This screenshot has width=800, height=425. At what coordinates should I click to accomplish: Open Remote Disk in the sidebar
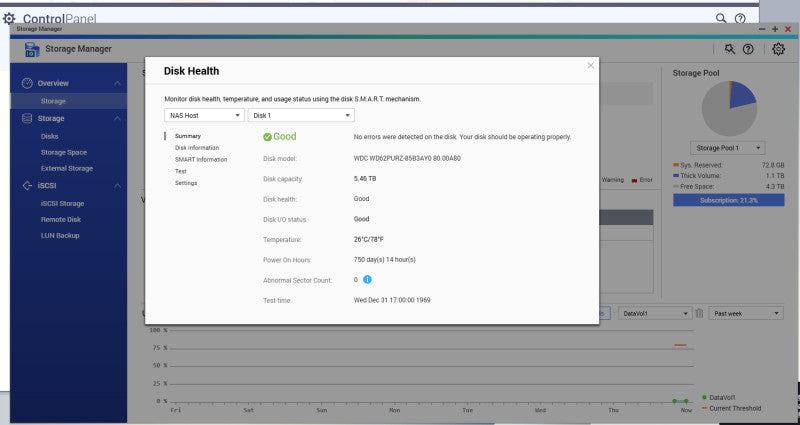[61, 219]
